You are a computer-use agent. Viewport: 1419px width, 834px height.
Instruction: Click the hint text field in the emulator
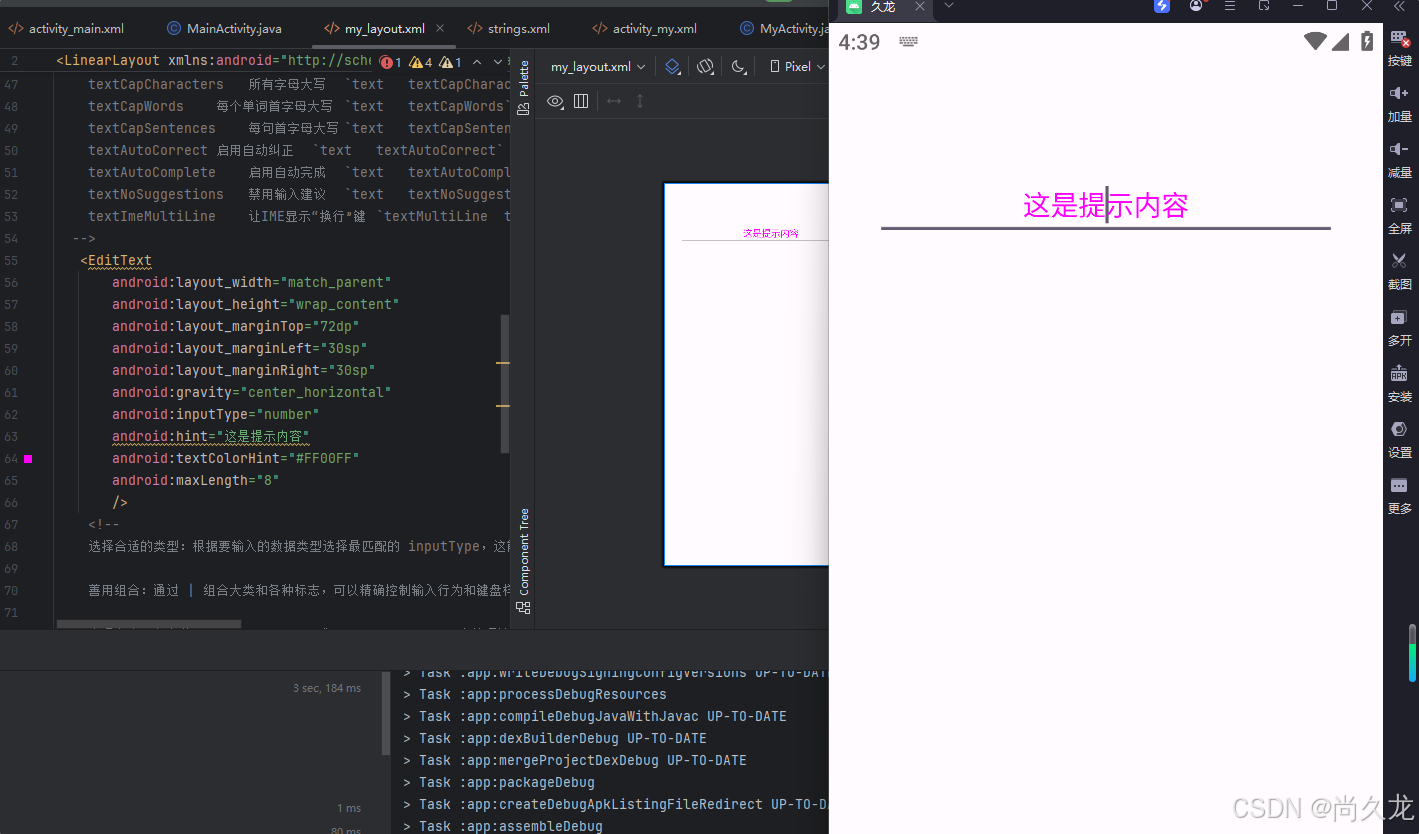click(x=1105, y=207)
